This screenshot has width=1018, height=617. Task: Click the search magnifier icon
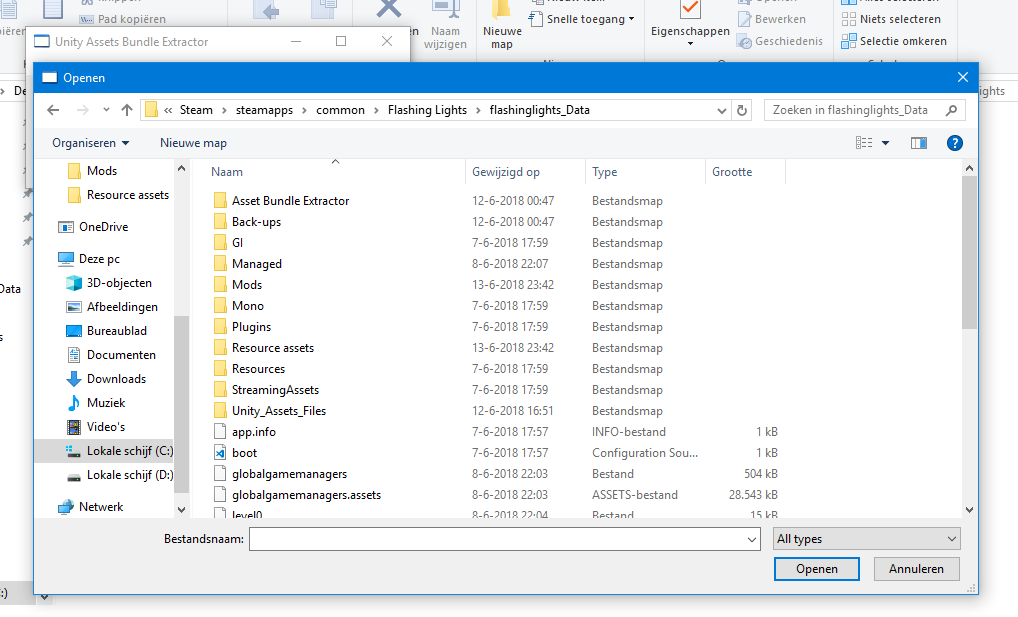tap(951, 110)
